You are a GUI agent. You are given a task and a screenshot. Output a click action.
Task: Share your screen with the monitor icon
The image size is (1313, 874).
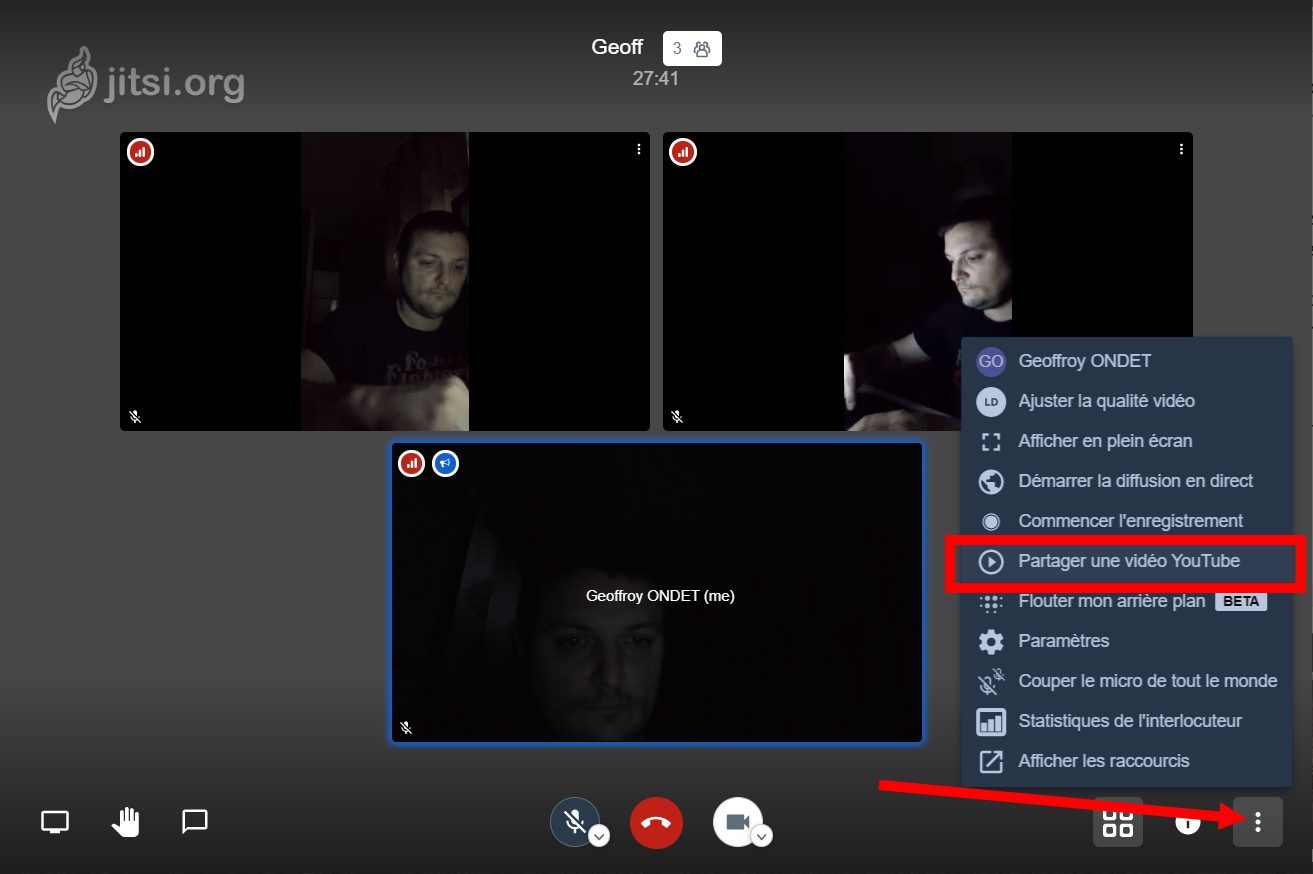[x=55, y=822]
